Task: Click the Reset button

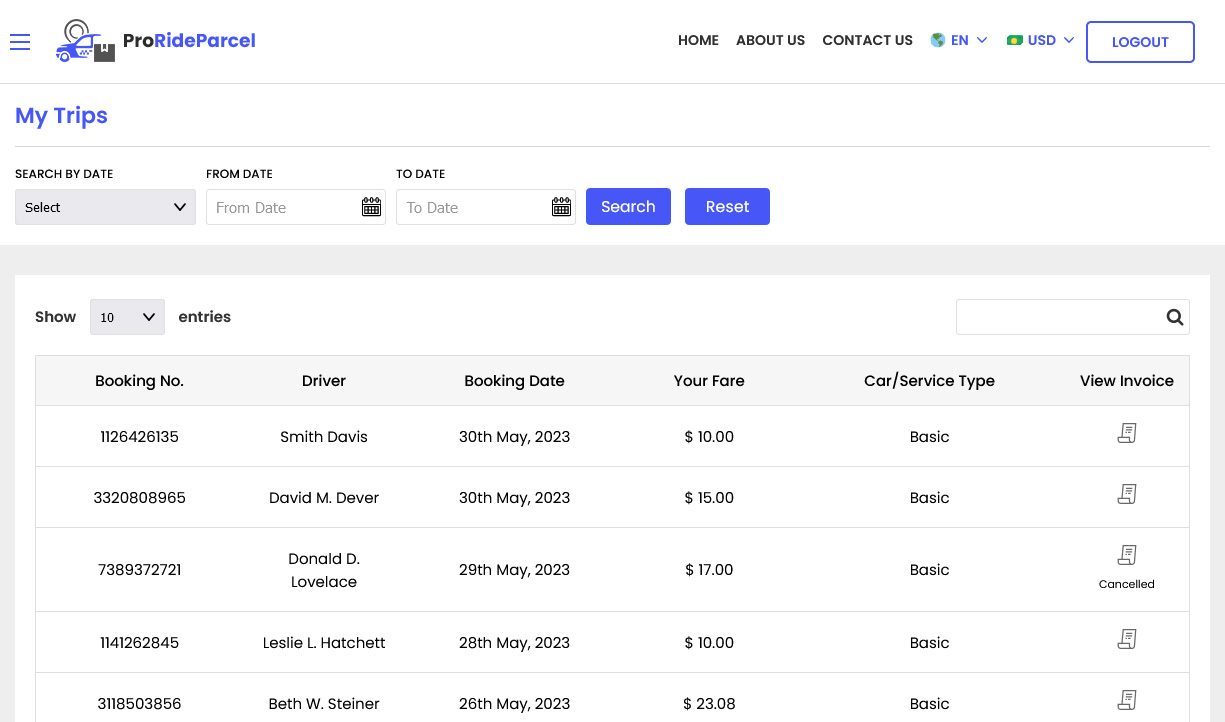Action: [727, 207]
